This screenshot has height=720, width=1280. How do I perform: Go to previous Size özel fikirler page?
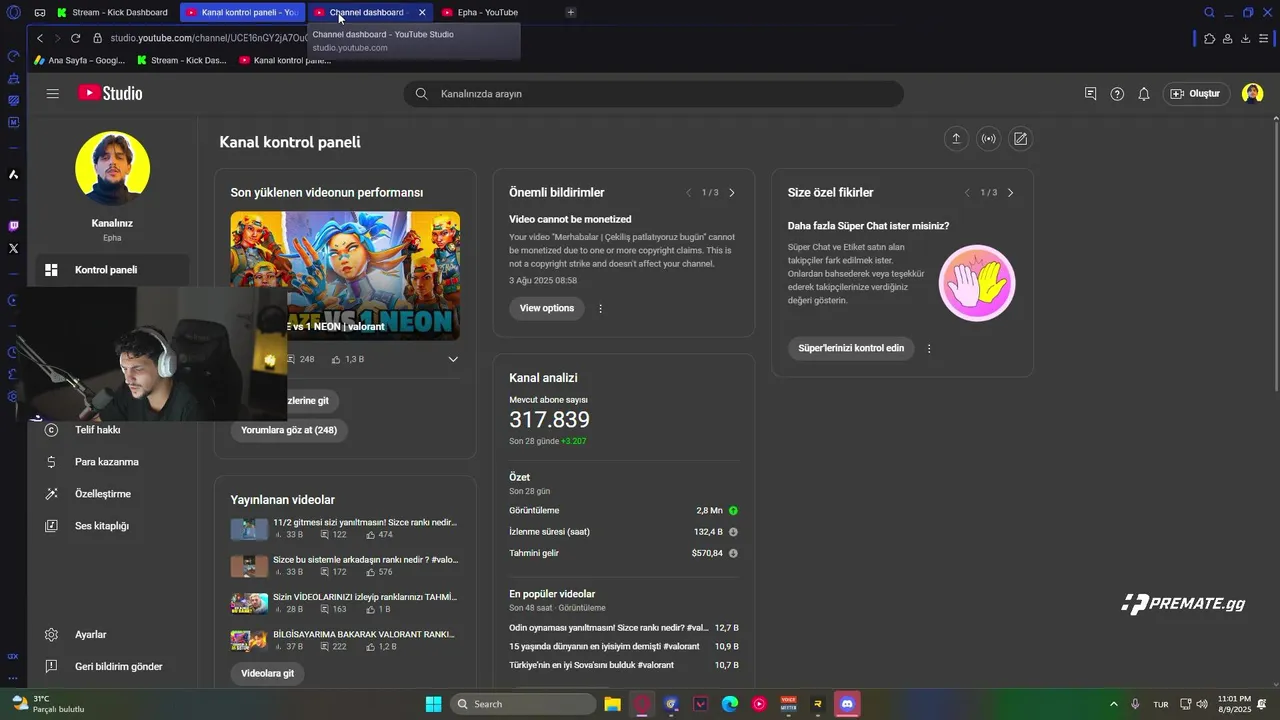point(967,192)
